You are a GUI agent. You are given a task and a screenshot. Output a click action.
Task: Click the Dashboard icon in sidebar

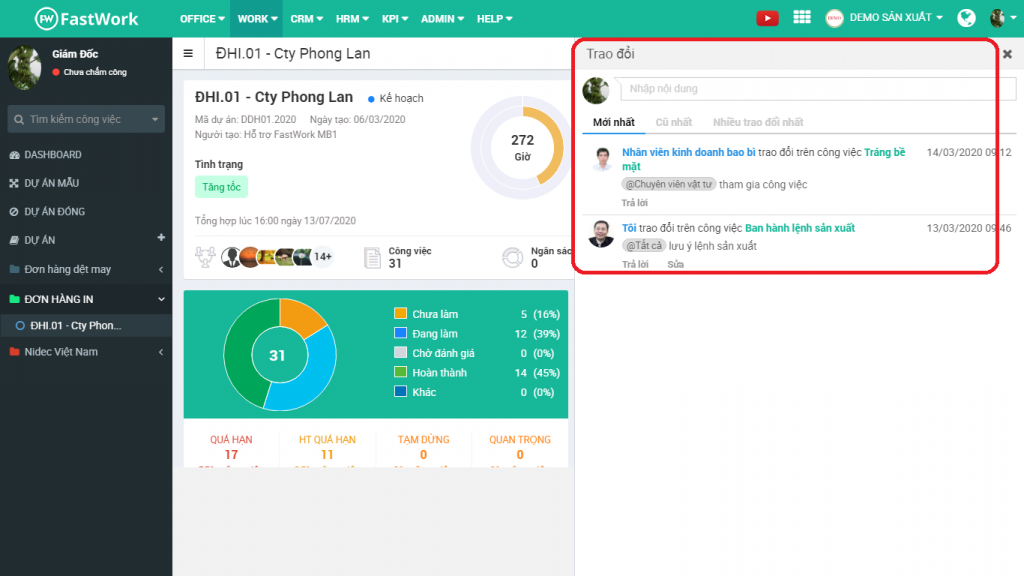(14, 155)
